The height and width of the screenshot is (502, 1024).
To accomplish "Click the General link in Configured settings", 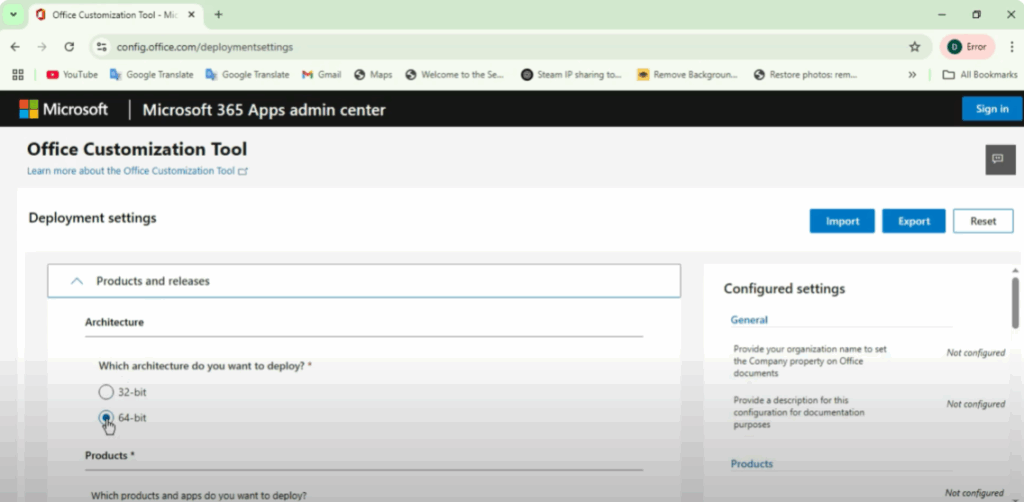I will click(x=749, y=320).
